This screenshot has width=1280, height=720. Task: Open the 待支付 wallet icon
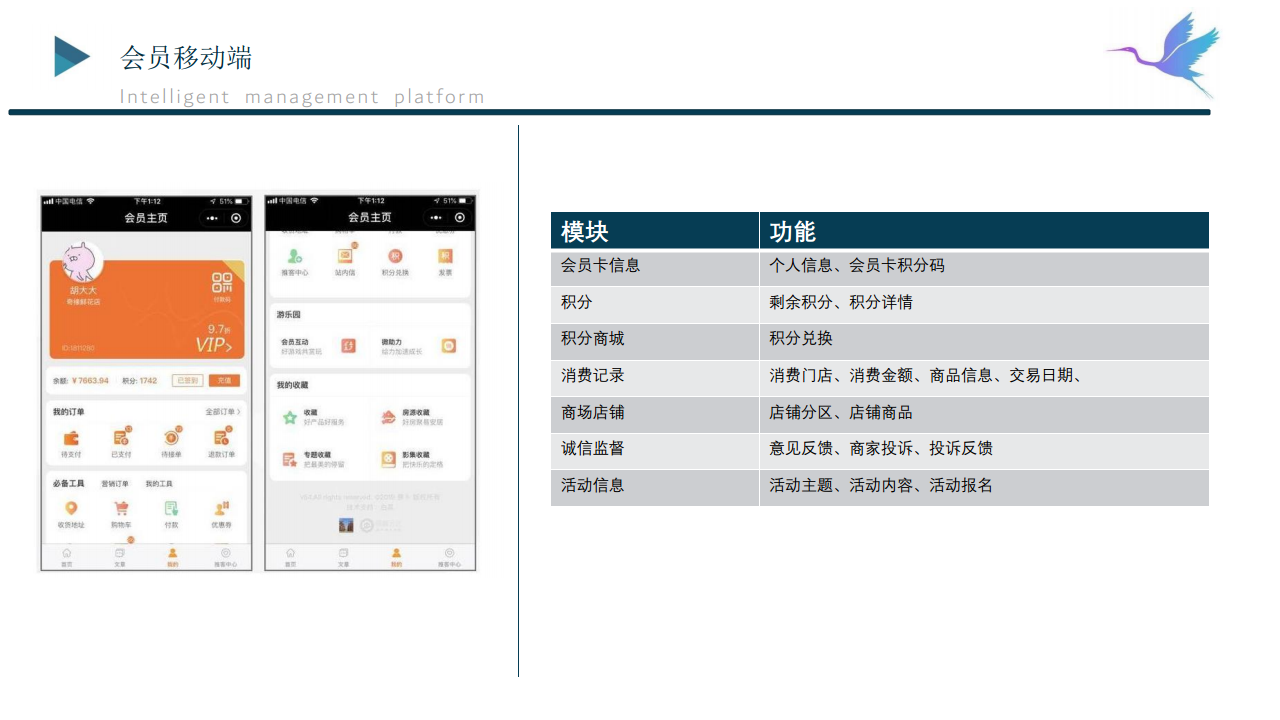coord(70,437)
